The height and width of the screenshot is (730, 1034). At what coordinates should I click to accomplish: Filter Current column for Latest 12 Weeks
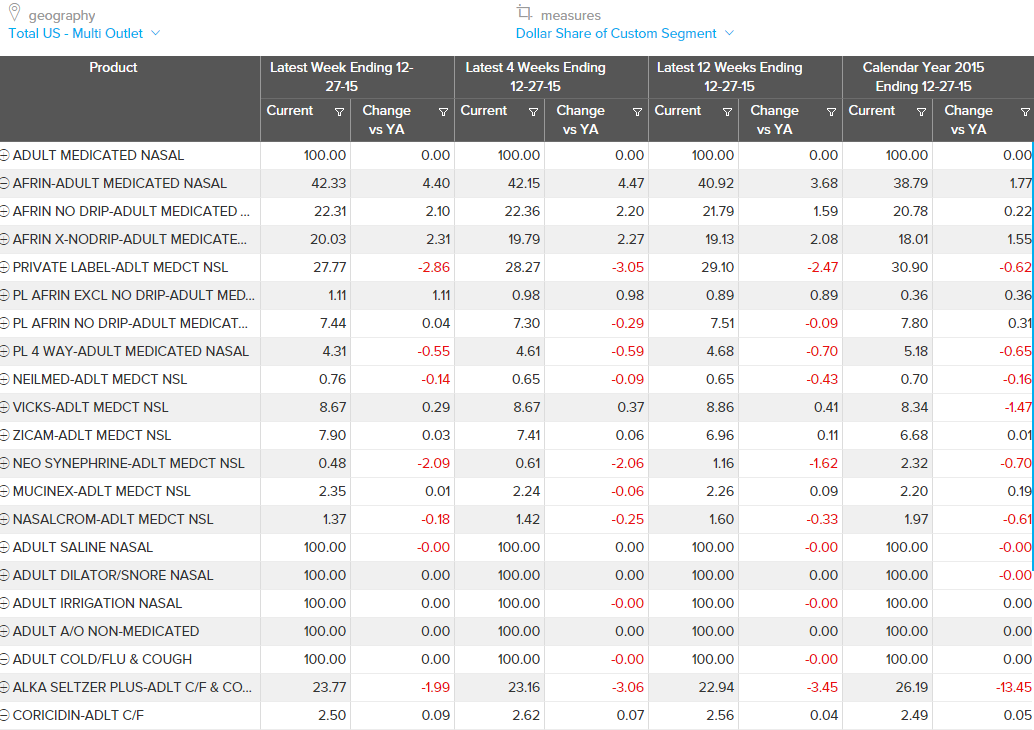pyautogui.click(x=727, y=112)
